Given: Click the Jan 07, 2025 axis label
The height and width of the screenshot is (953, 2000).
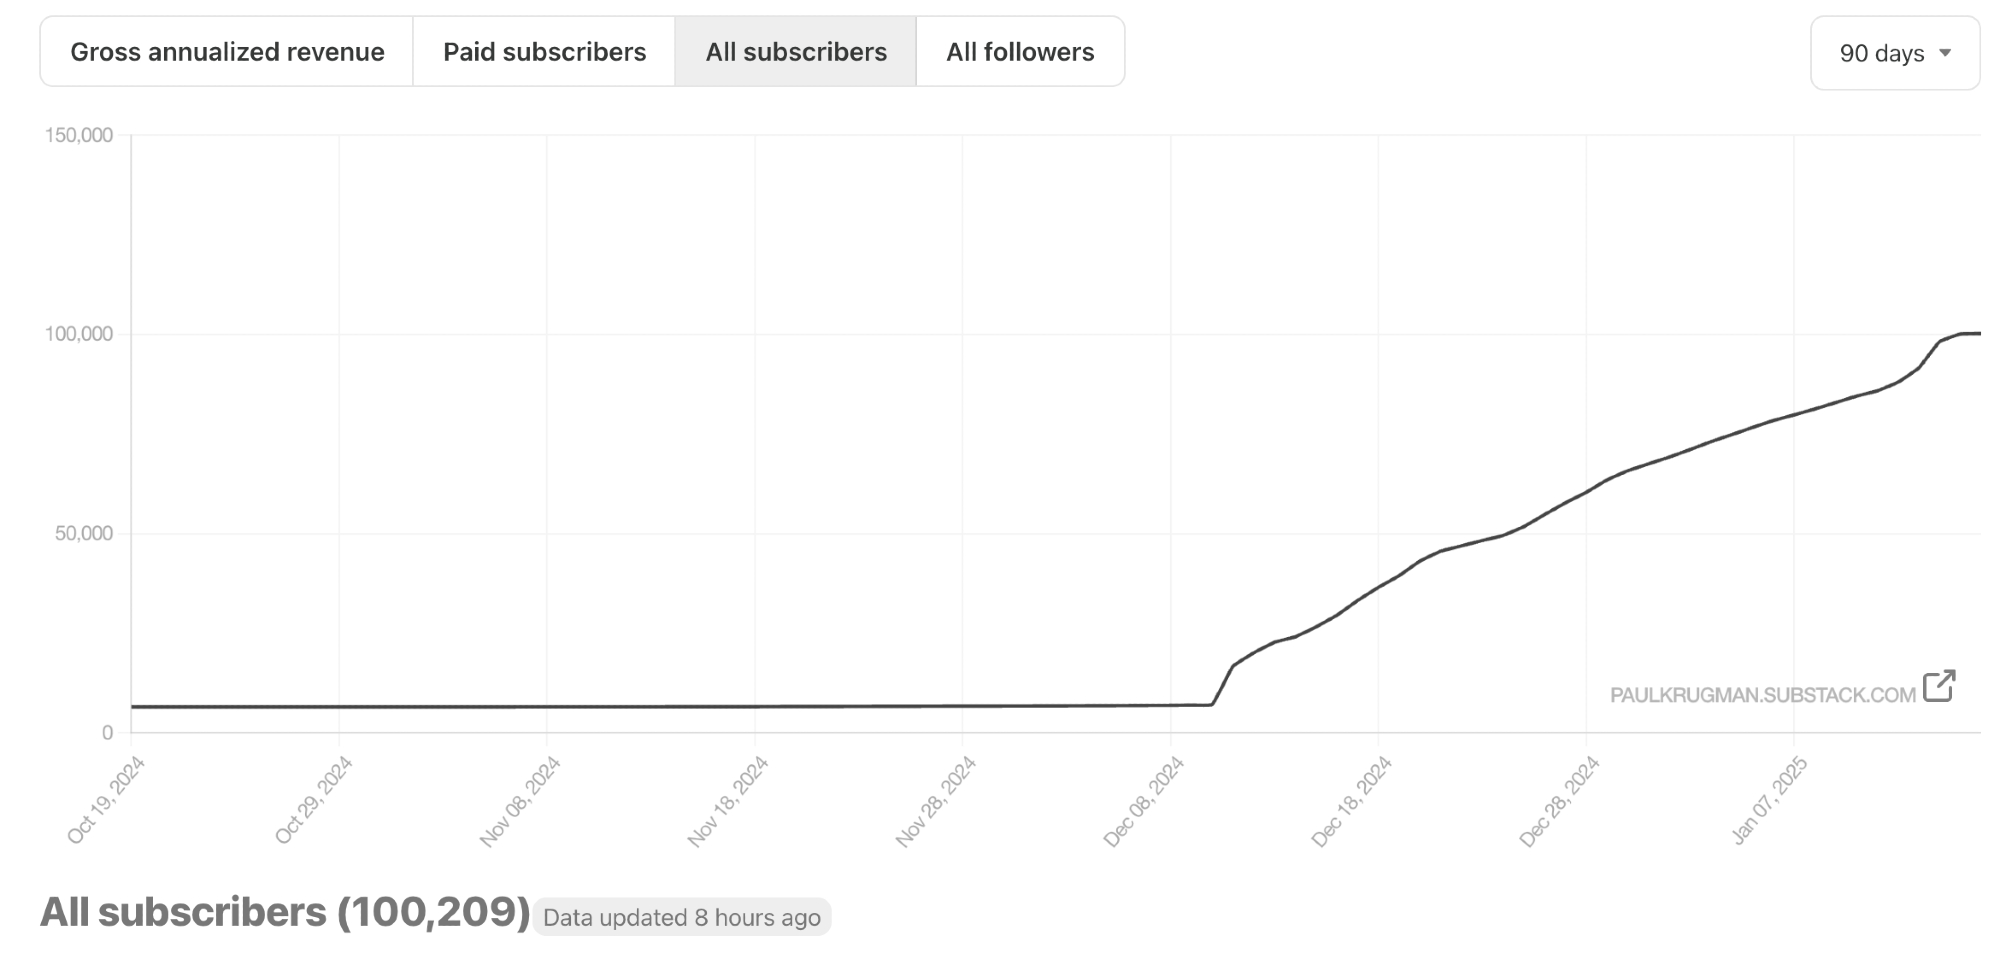Looking at the screenshot, I should pos(1770,800).
